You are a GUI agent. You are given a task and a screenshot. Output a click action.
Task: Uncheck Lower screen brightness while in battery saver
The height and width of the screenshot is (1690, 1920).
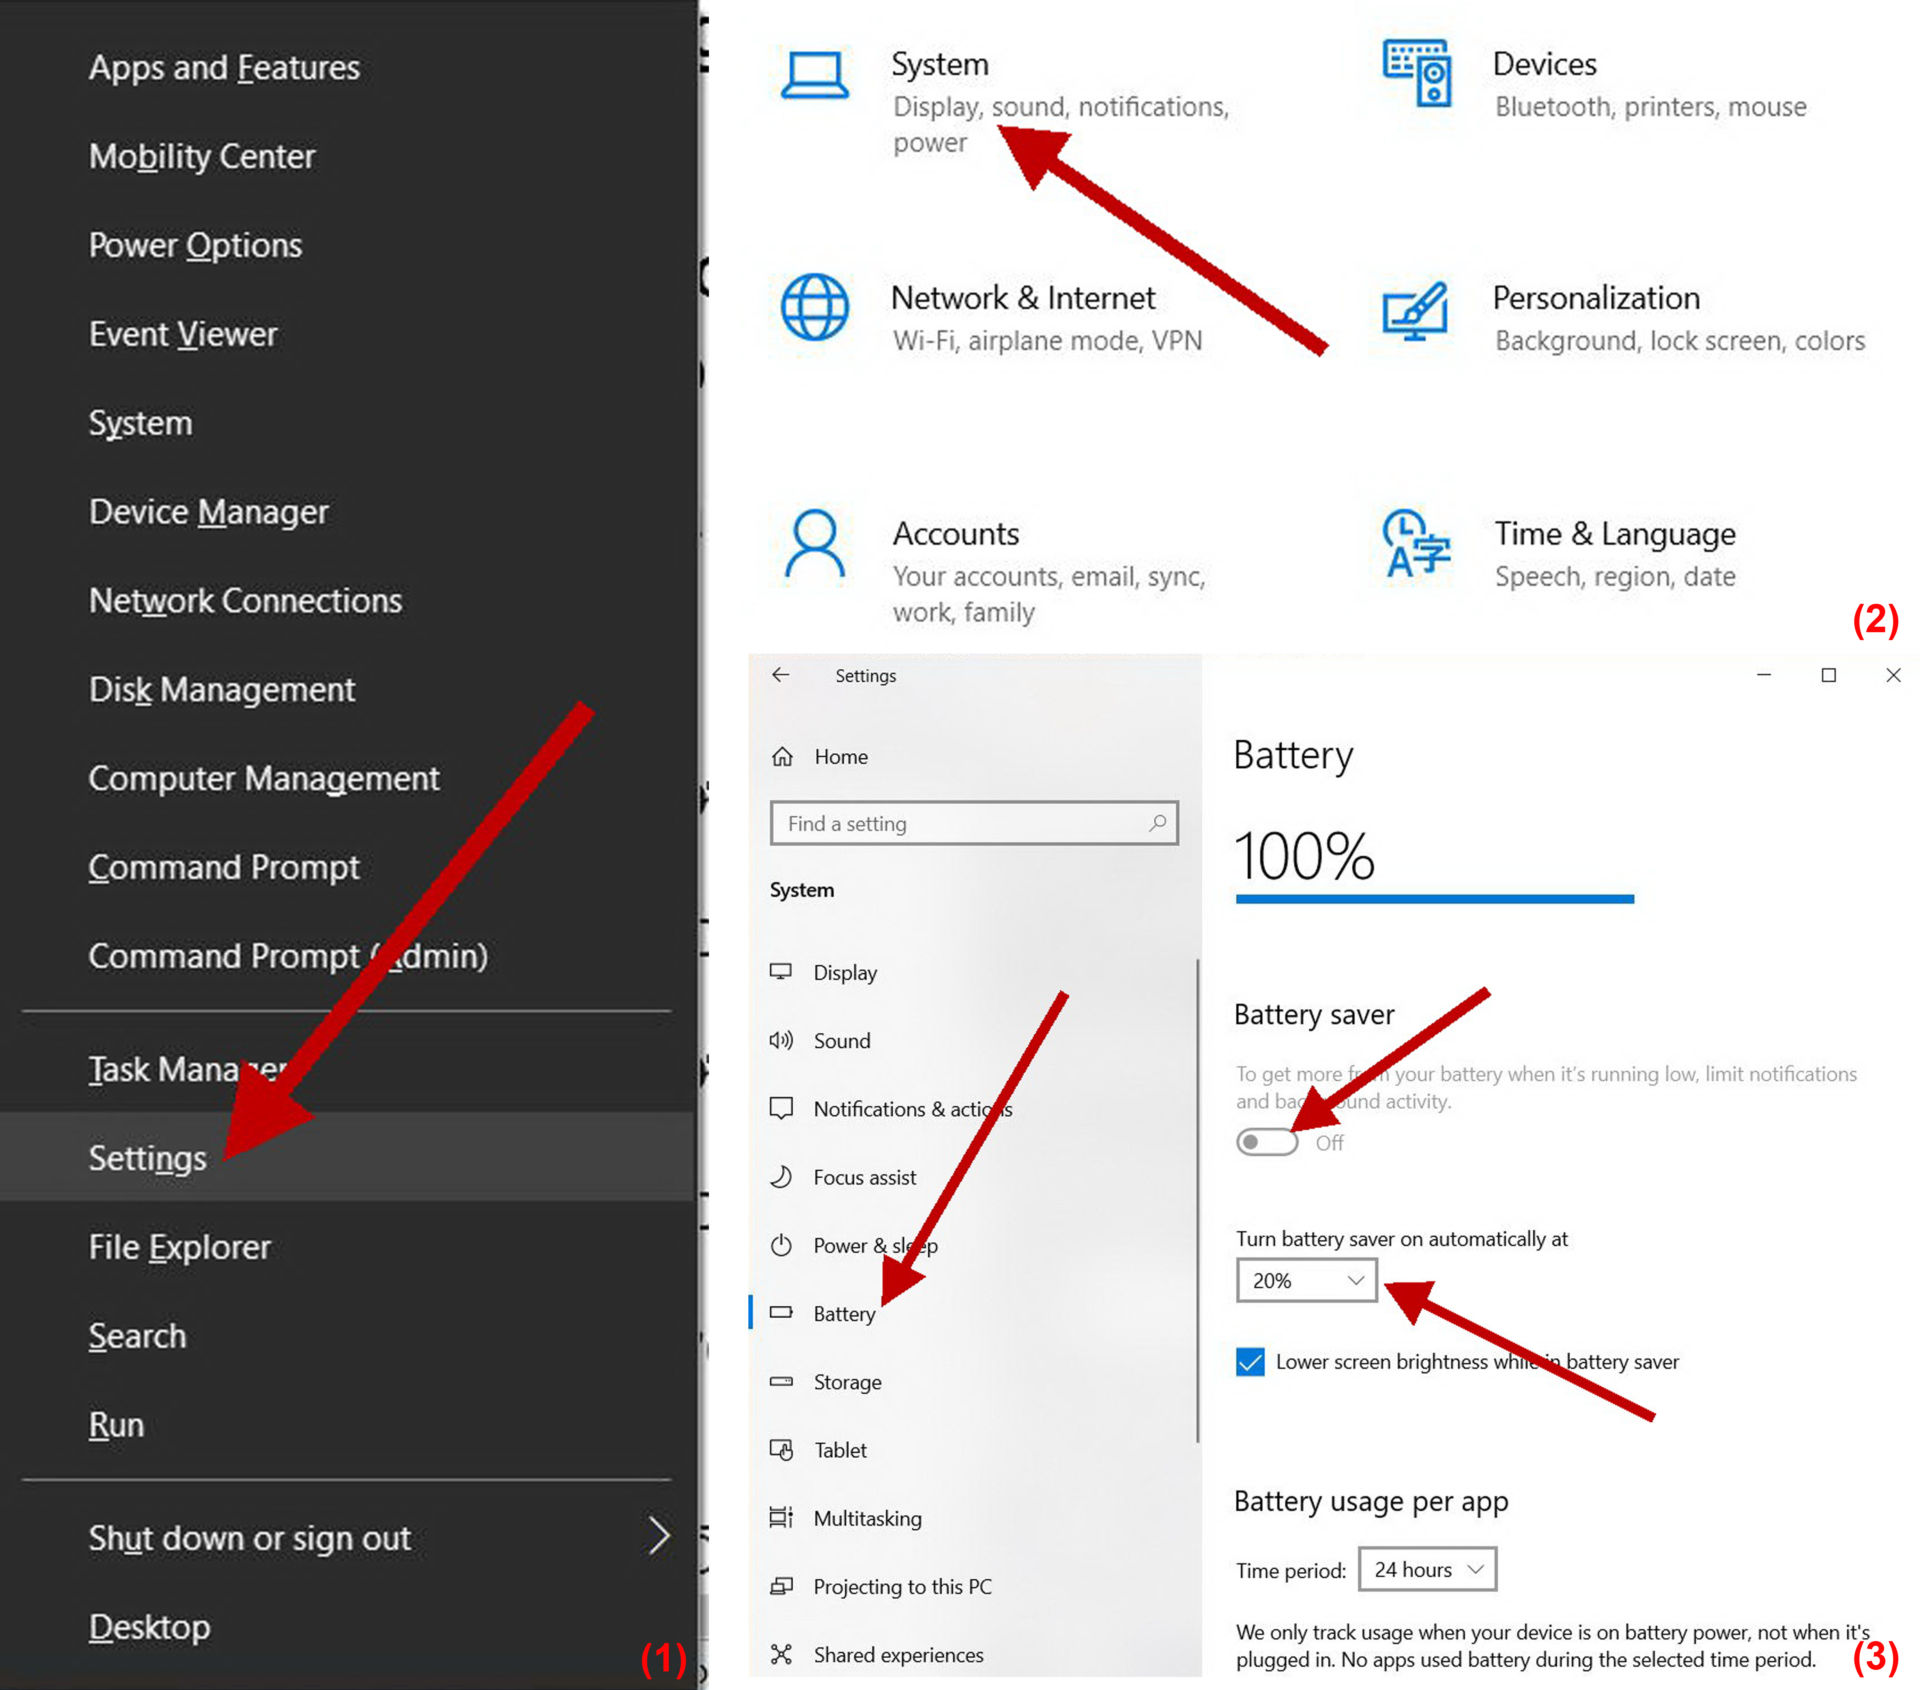point(1250,1362)
